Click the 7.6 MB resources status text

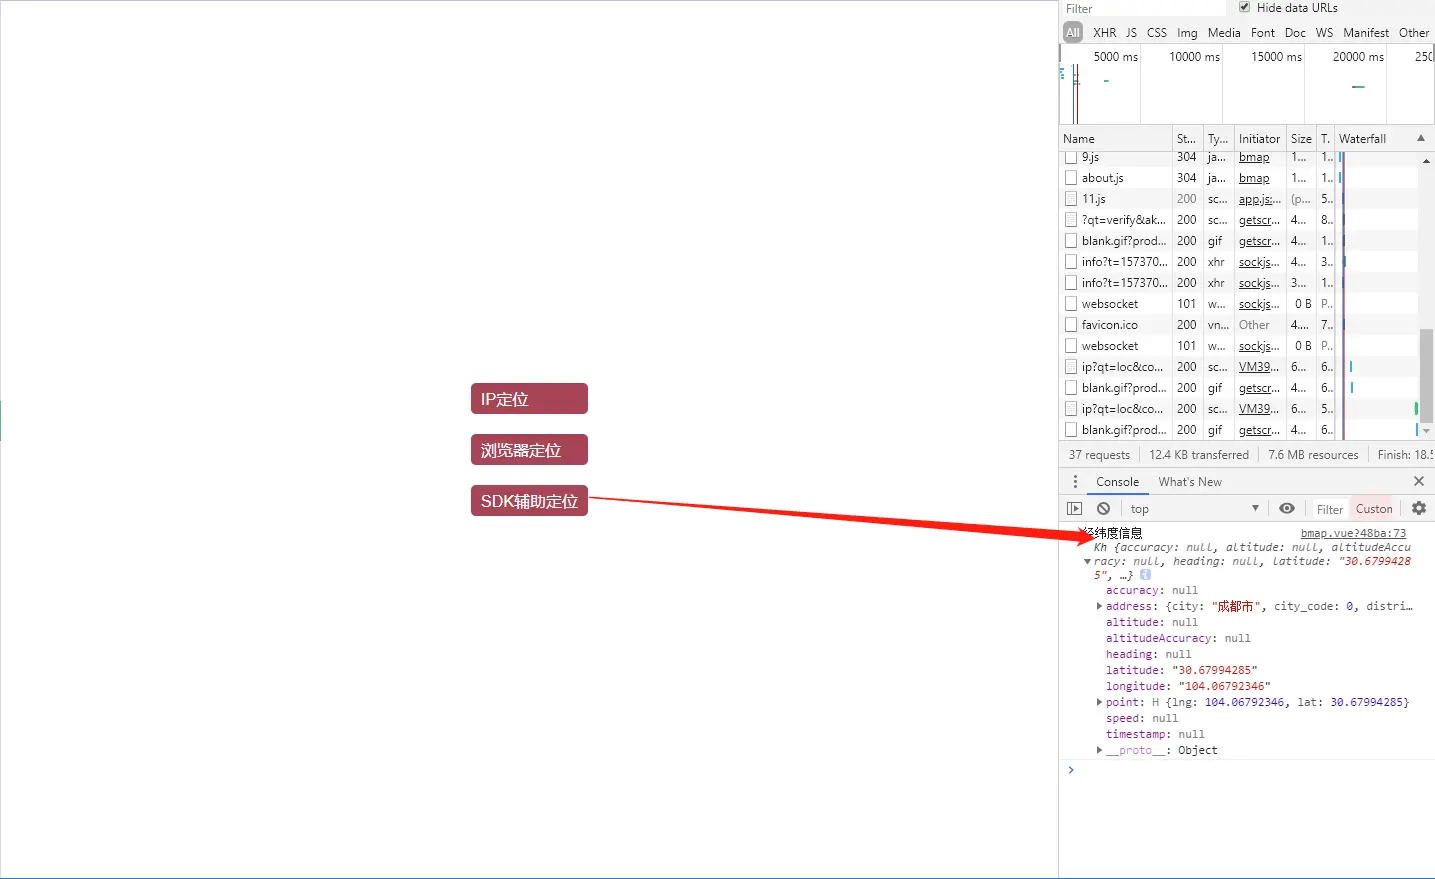tap(1313, 455)
